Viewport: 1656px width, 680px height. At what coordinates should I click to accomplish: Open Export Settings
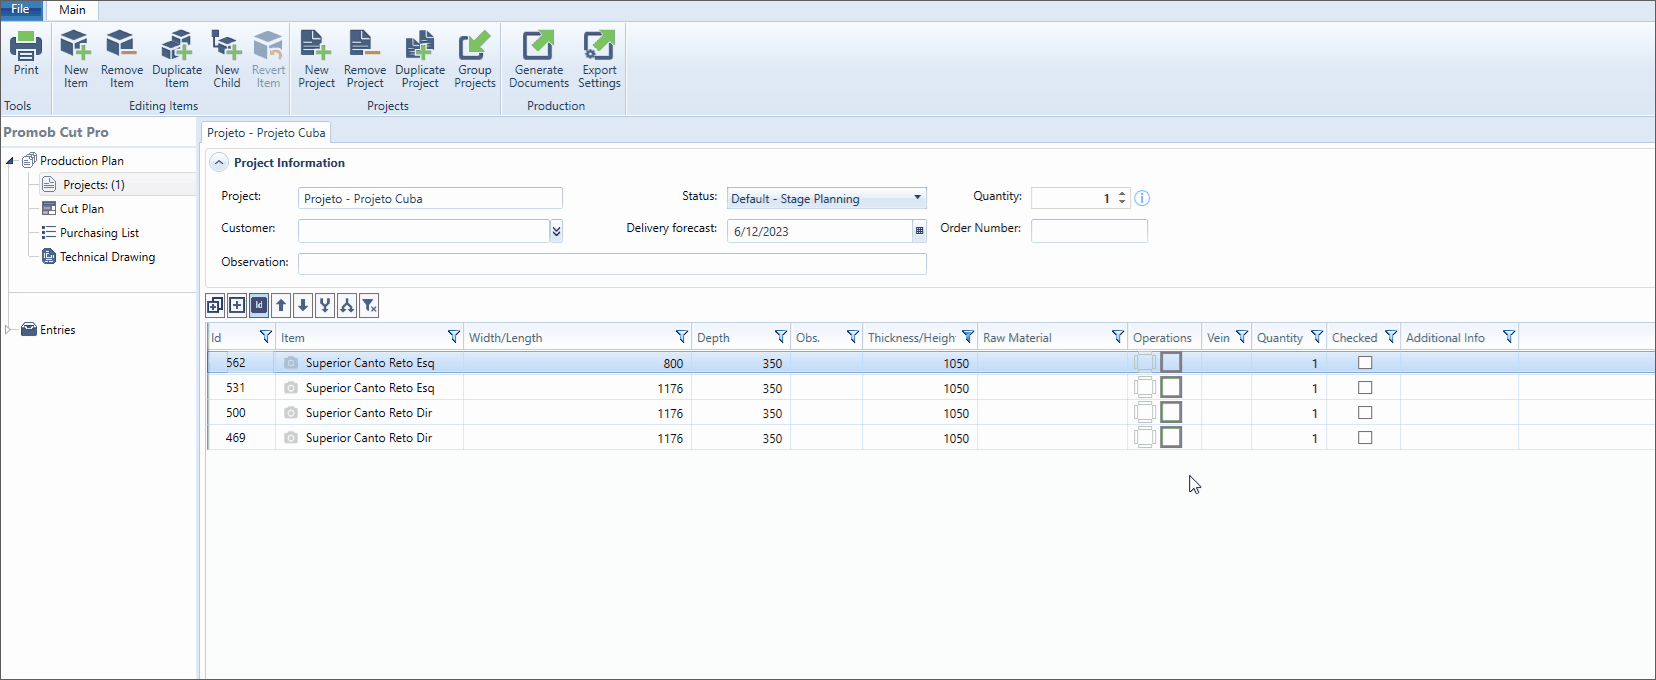[599, 59]
